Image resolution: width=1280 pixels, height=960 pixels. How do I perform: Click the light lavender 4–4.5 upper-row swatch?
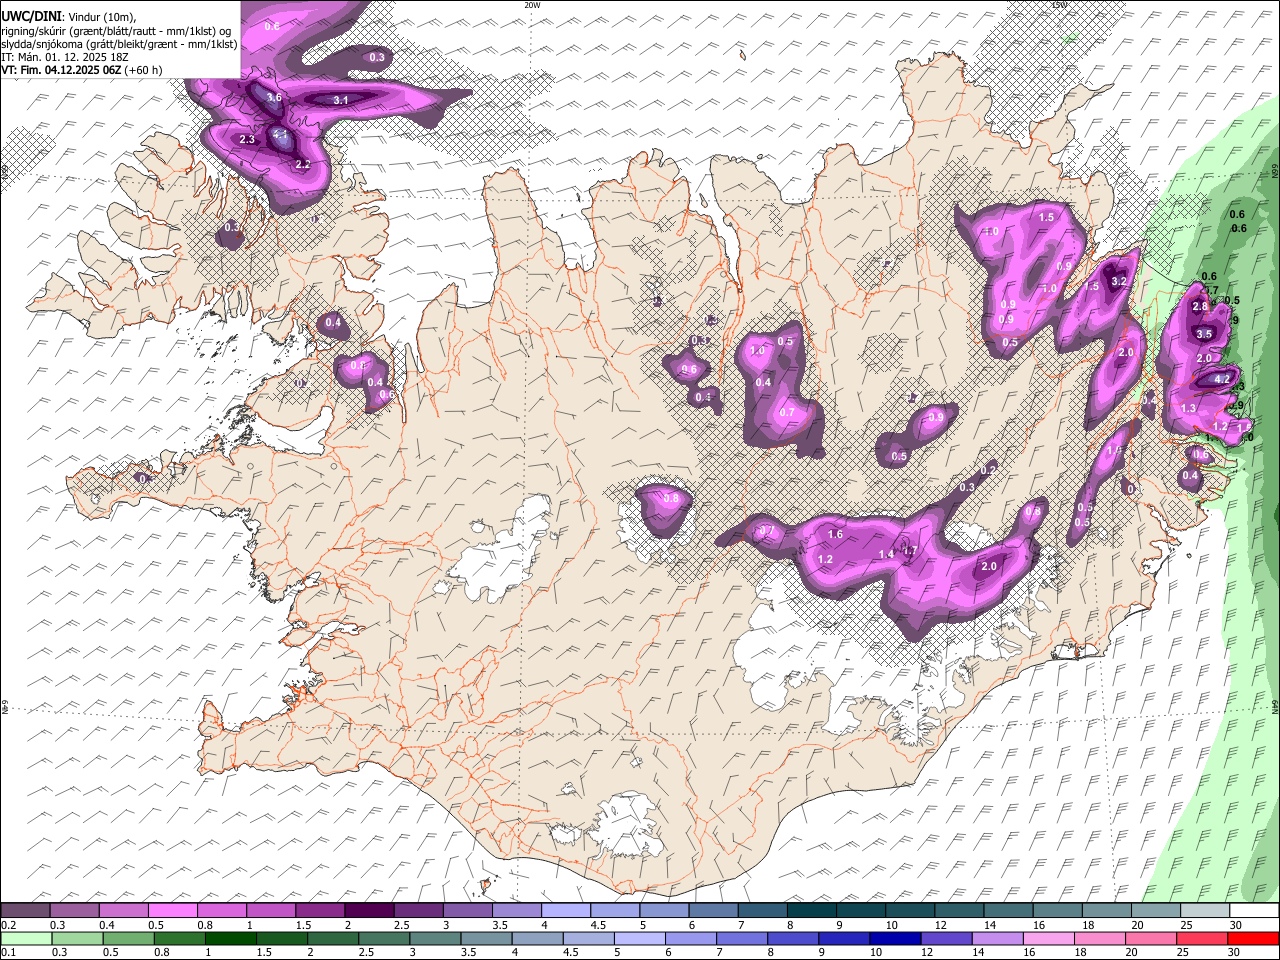click(565, 910)
